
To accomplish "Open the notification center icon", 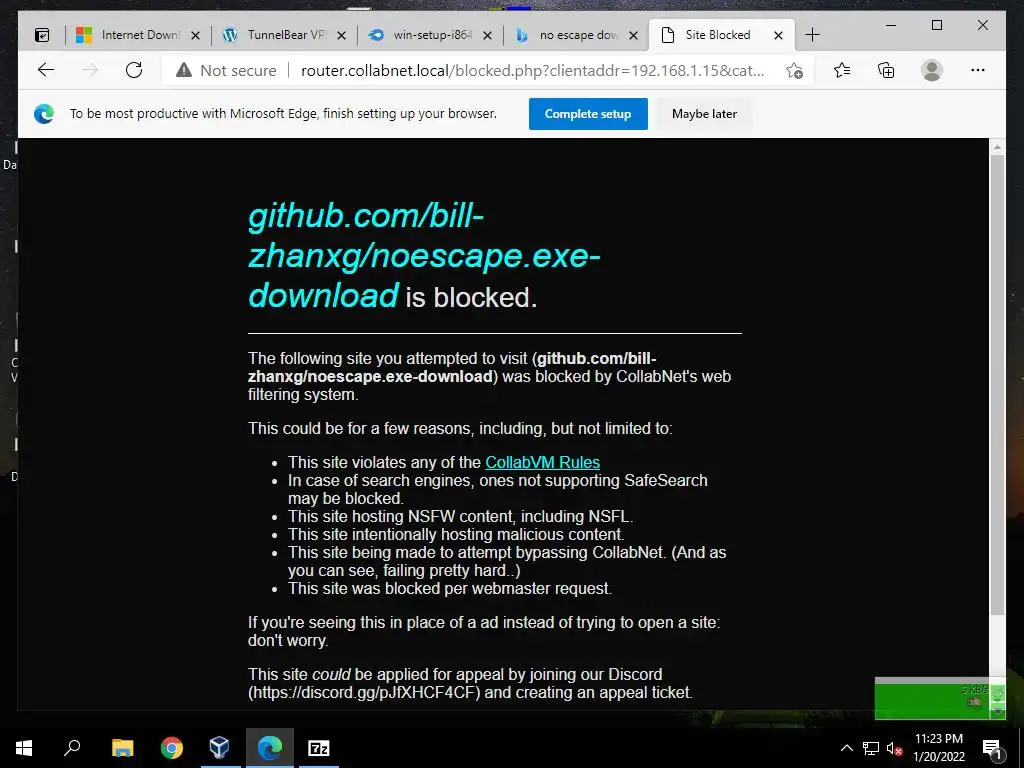I will (992, 748).
